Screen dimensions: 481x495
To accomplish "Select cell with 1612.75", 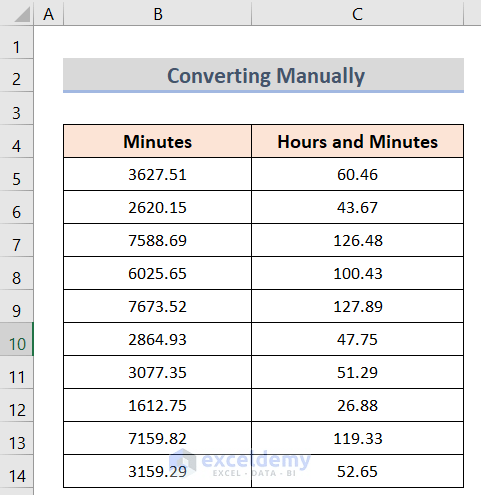I will pos(157,405).
